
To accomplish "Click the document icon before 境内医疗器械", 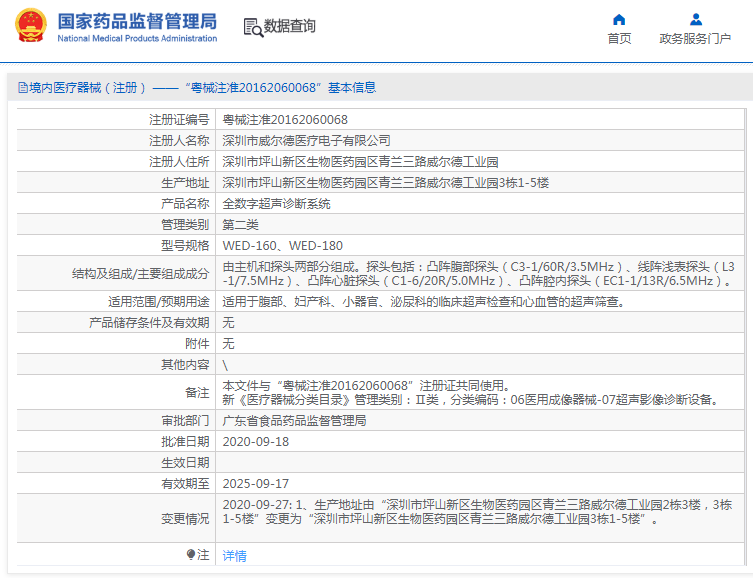I will 23,87.
